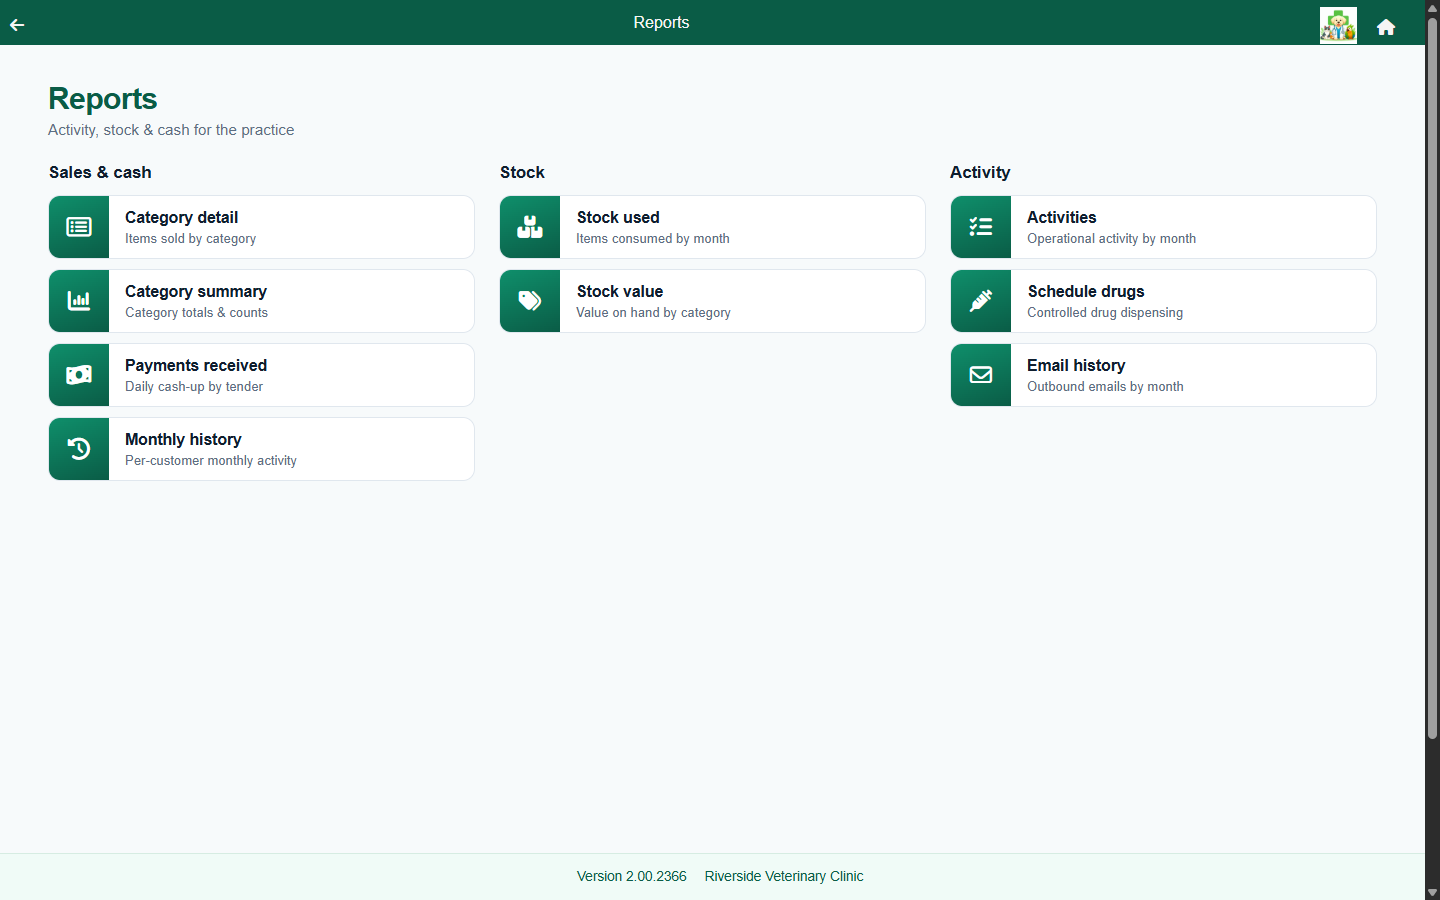Click the Category summary chart icon
This screenshot has width=1440, height=900.
pos(79,301)
